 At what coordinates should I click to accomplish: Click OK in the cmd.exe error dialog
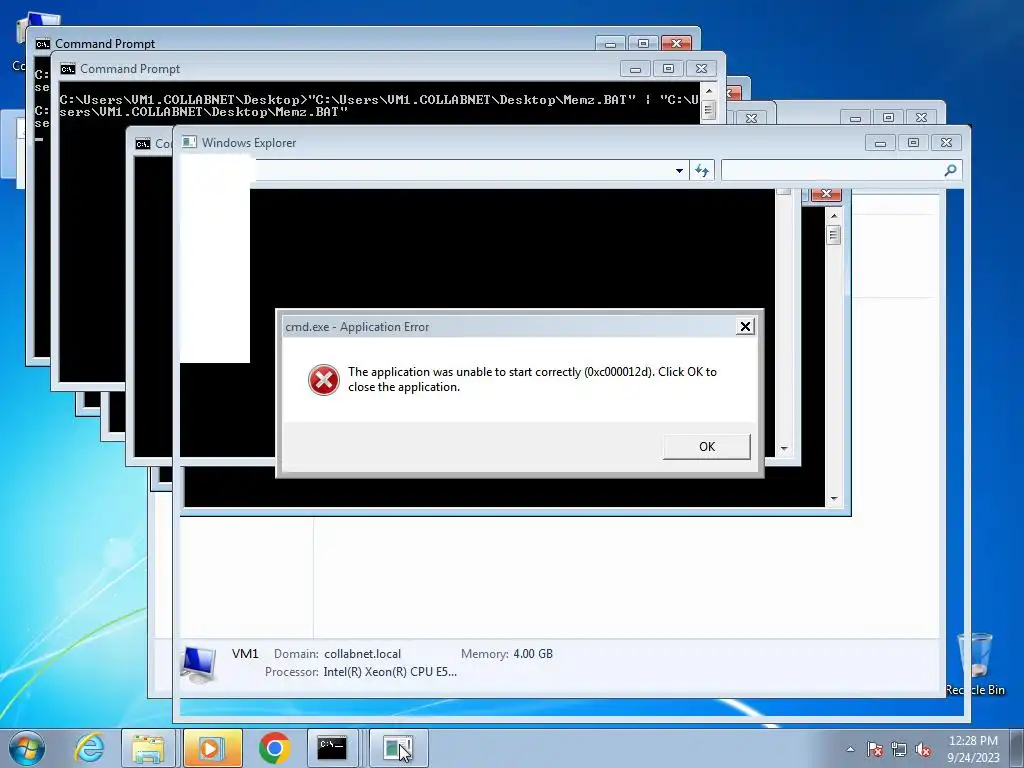707,447
